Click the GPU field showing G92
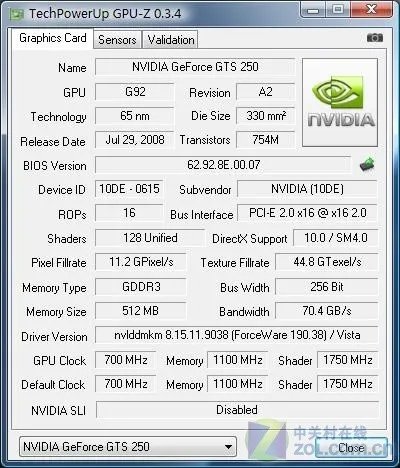This screenshot has height=468, width=400. [134, 92]
